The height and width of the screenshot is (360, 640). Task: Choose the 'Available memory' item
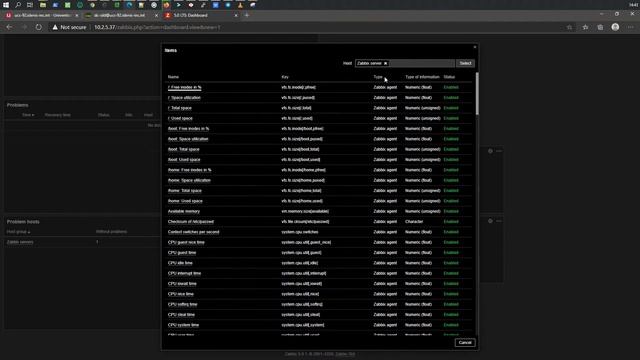(184, 211)
